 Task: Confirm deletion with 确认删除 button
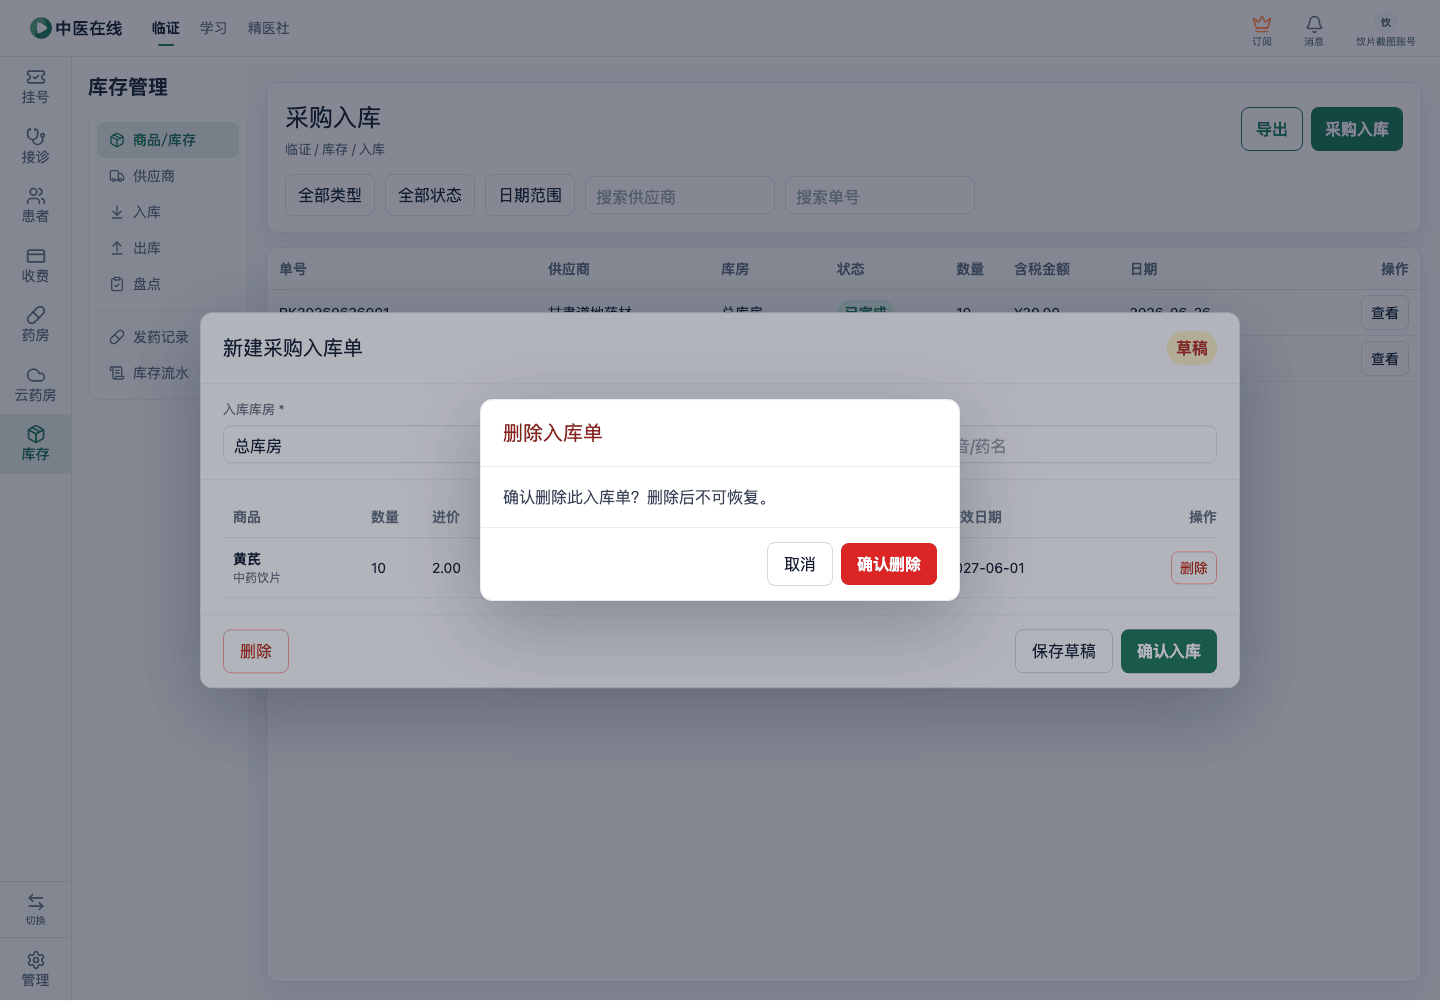[x=888, y=564]
